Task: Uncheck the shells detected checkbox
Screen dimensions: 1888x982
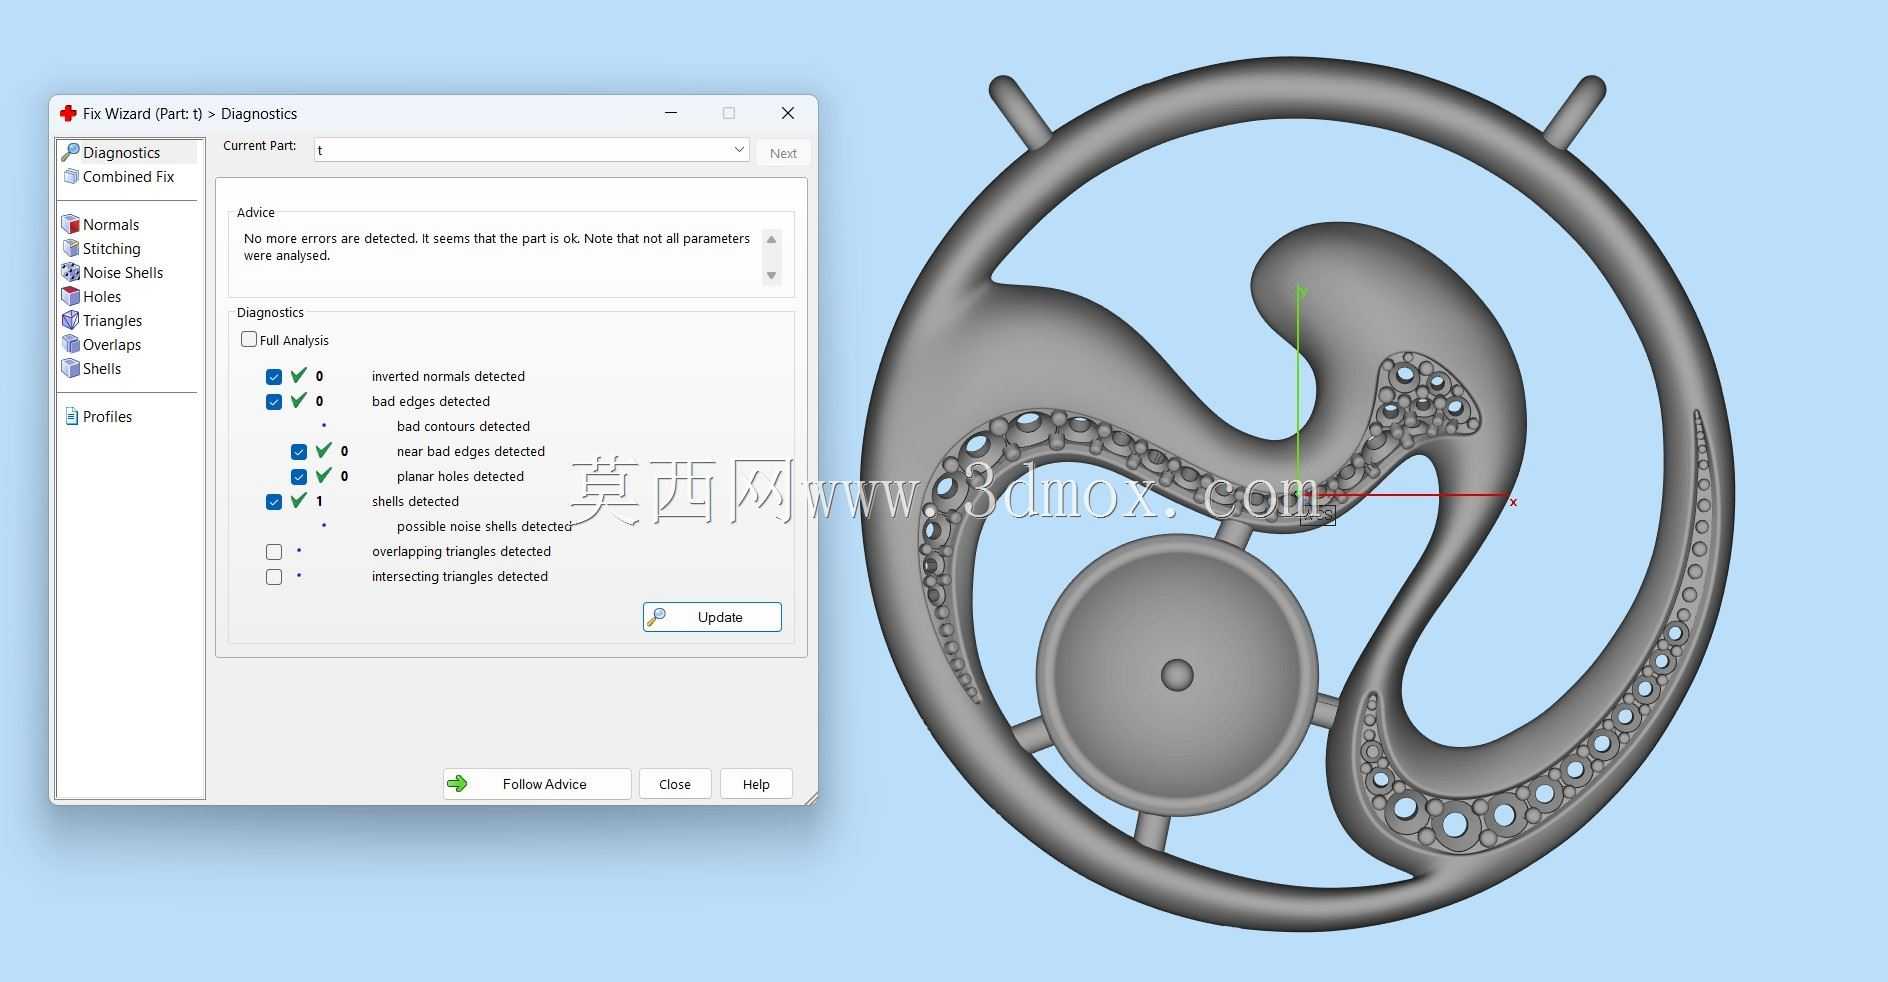Action: click(x=274, y=502)
